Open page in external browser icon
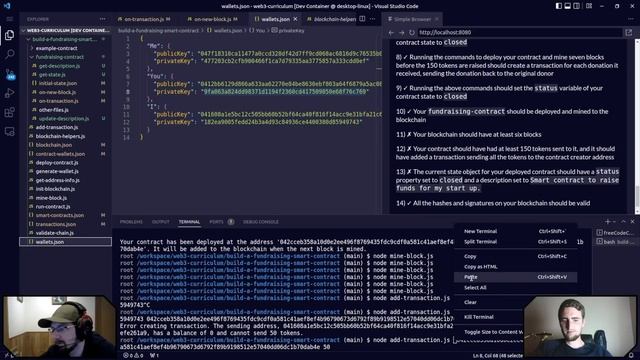 pyautogui.click(x=629, y=32)
